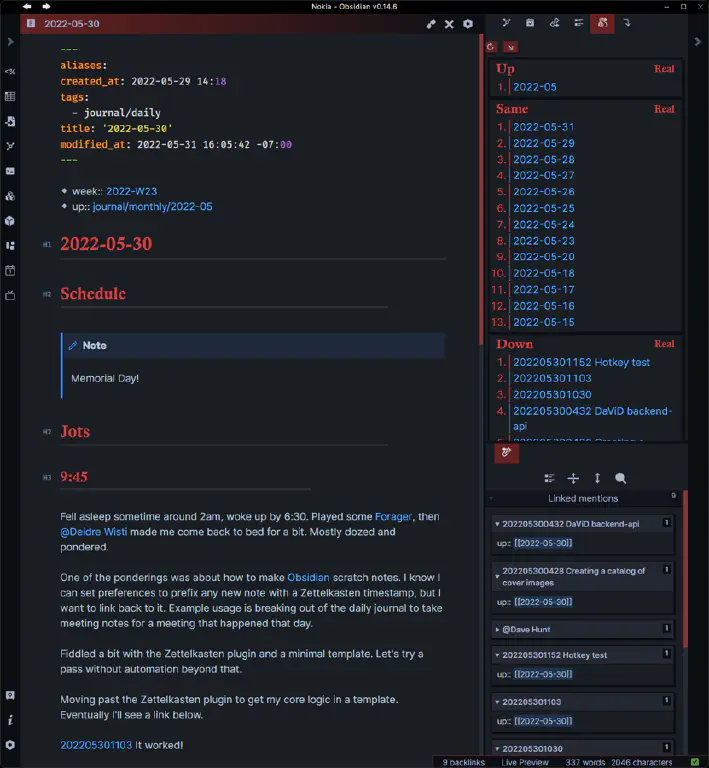
Task: Collapse the 202205301152 Hotkey test mention
Action: point(497,655)
